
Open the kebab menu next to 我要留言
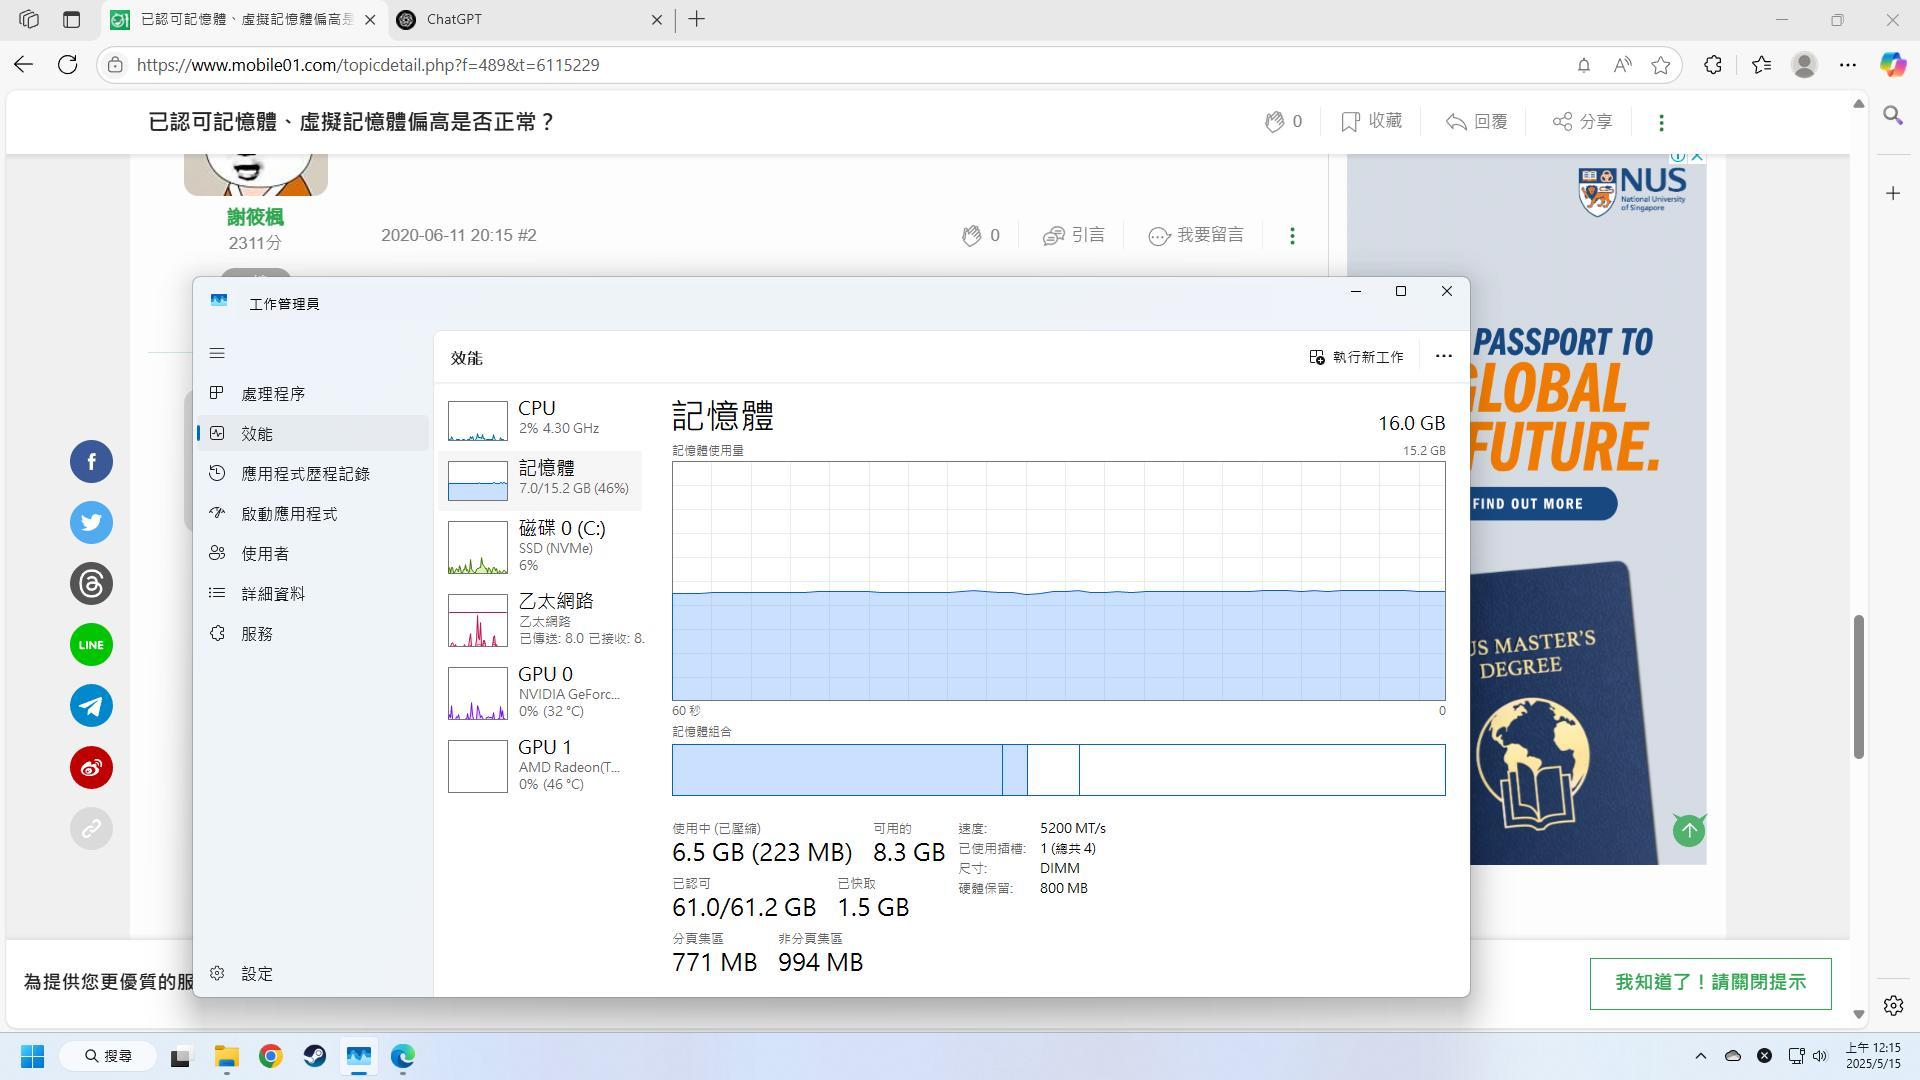click(1292, 235)
